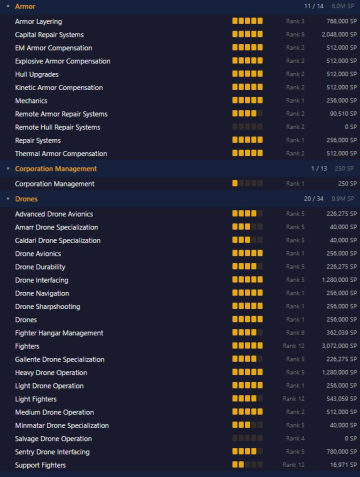Click 3,072,000 SP value of Fighters
The image size is (360, 477).
point(339,346)
